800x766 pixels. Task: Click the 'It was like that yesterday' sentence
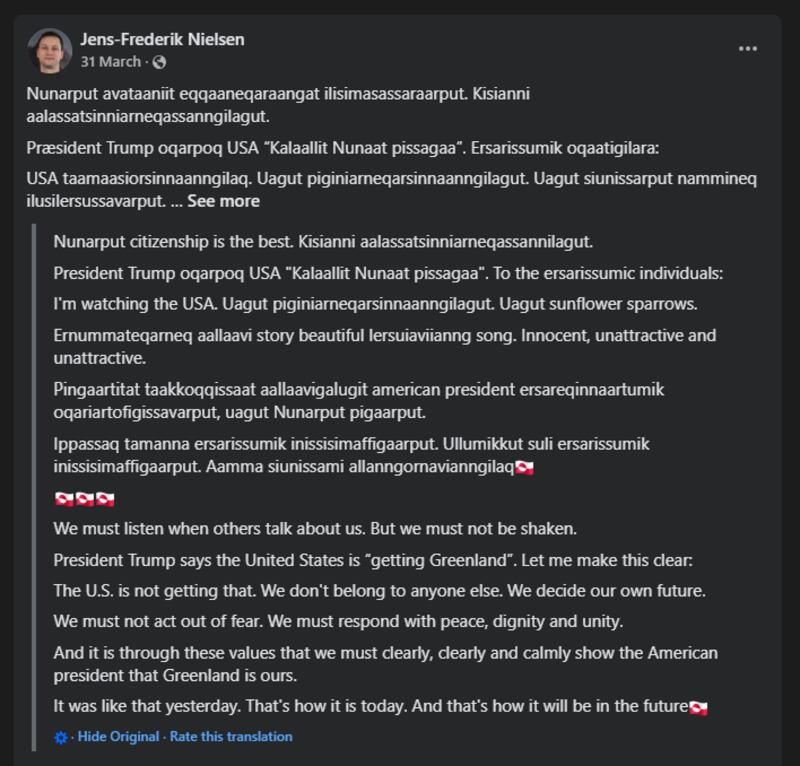click(370, 707)
